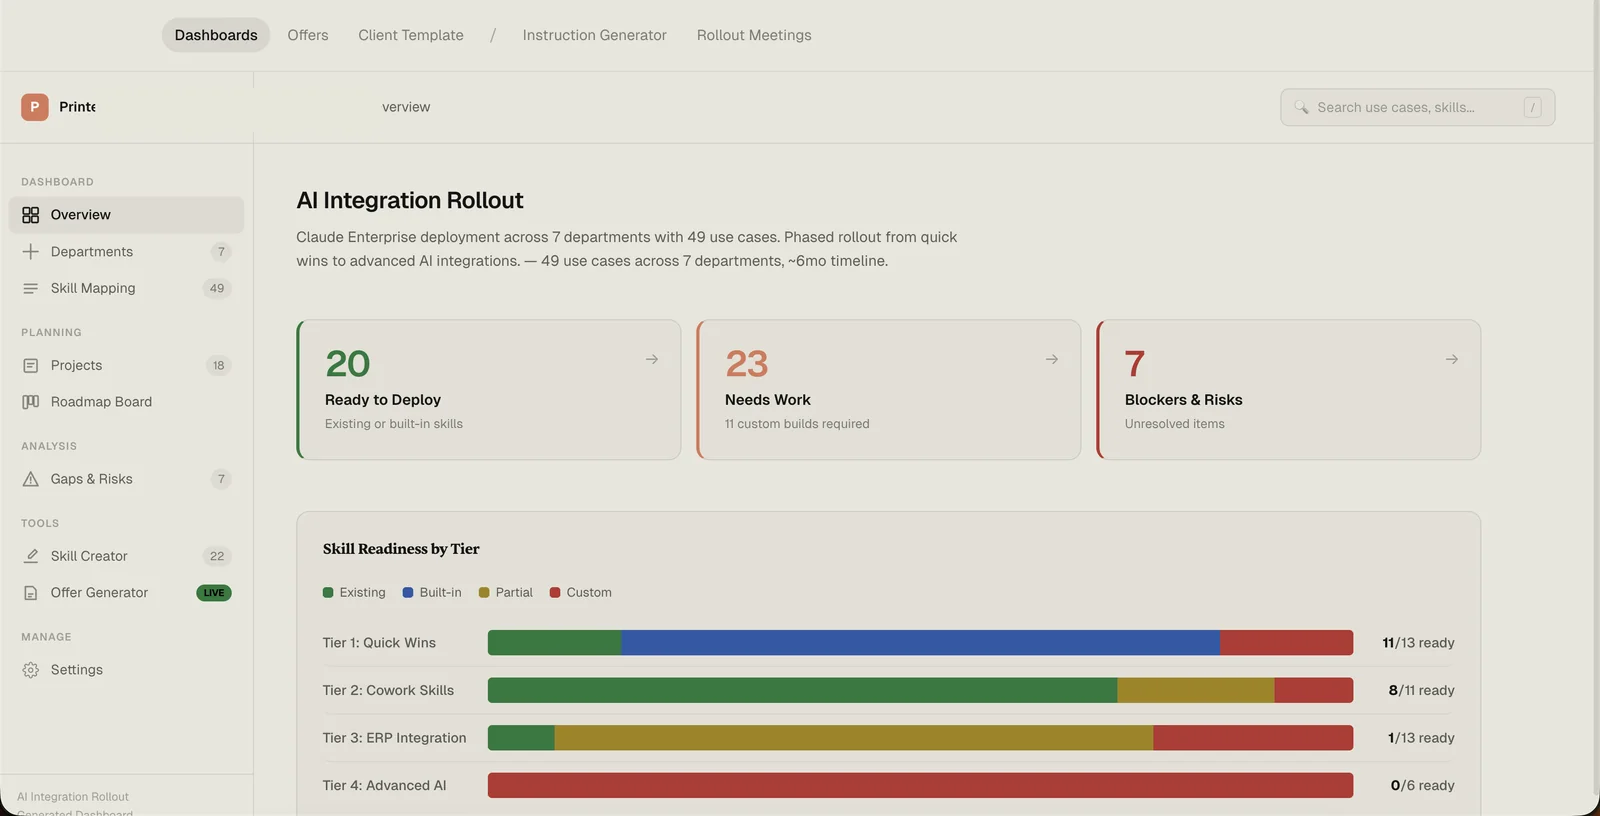
Task: Click the Skill Mapping list icon
Action: [x=31, y=288]
